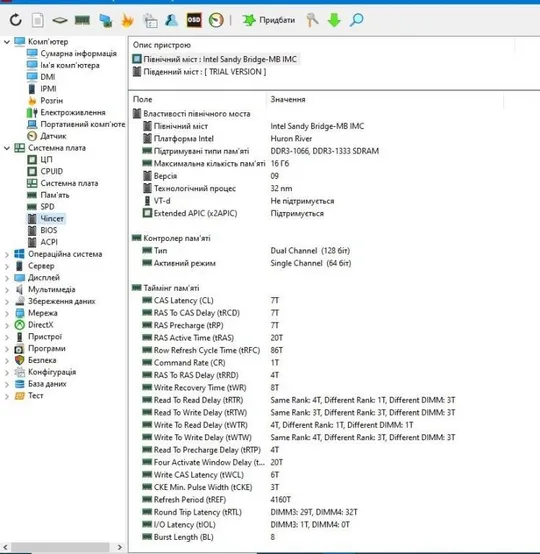540x554 pixels.
Task: Select Портативний комп'ютер tree item
Action: pyautogui.click(x=82, y=124)
